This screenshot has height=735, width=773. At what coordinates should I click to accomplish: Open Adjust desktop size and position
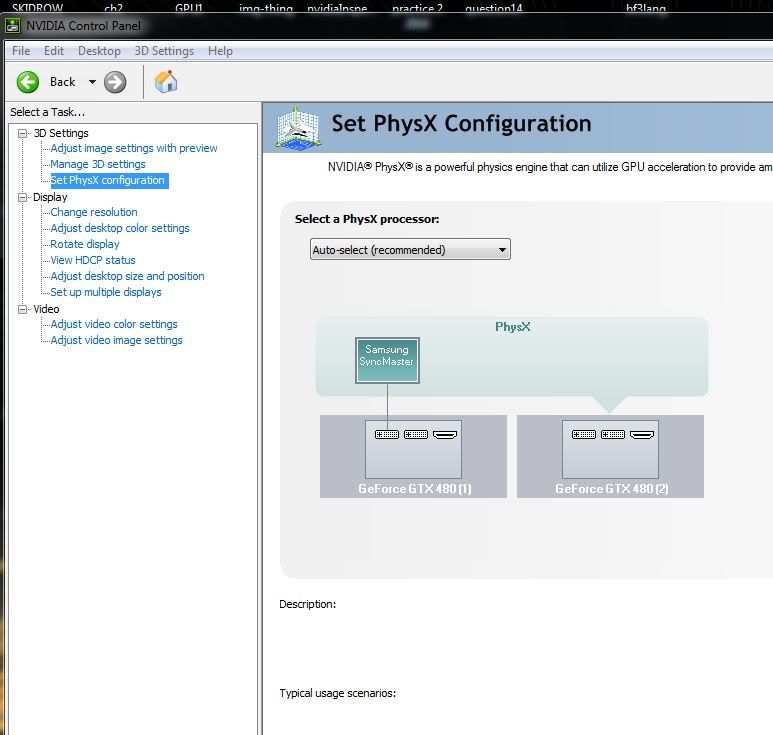tap(127, 276)
